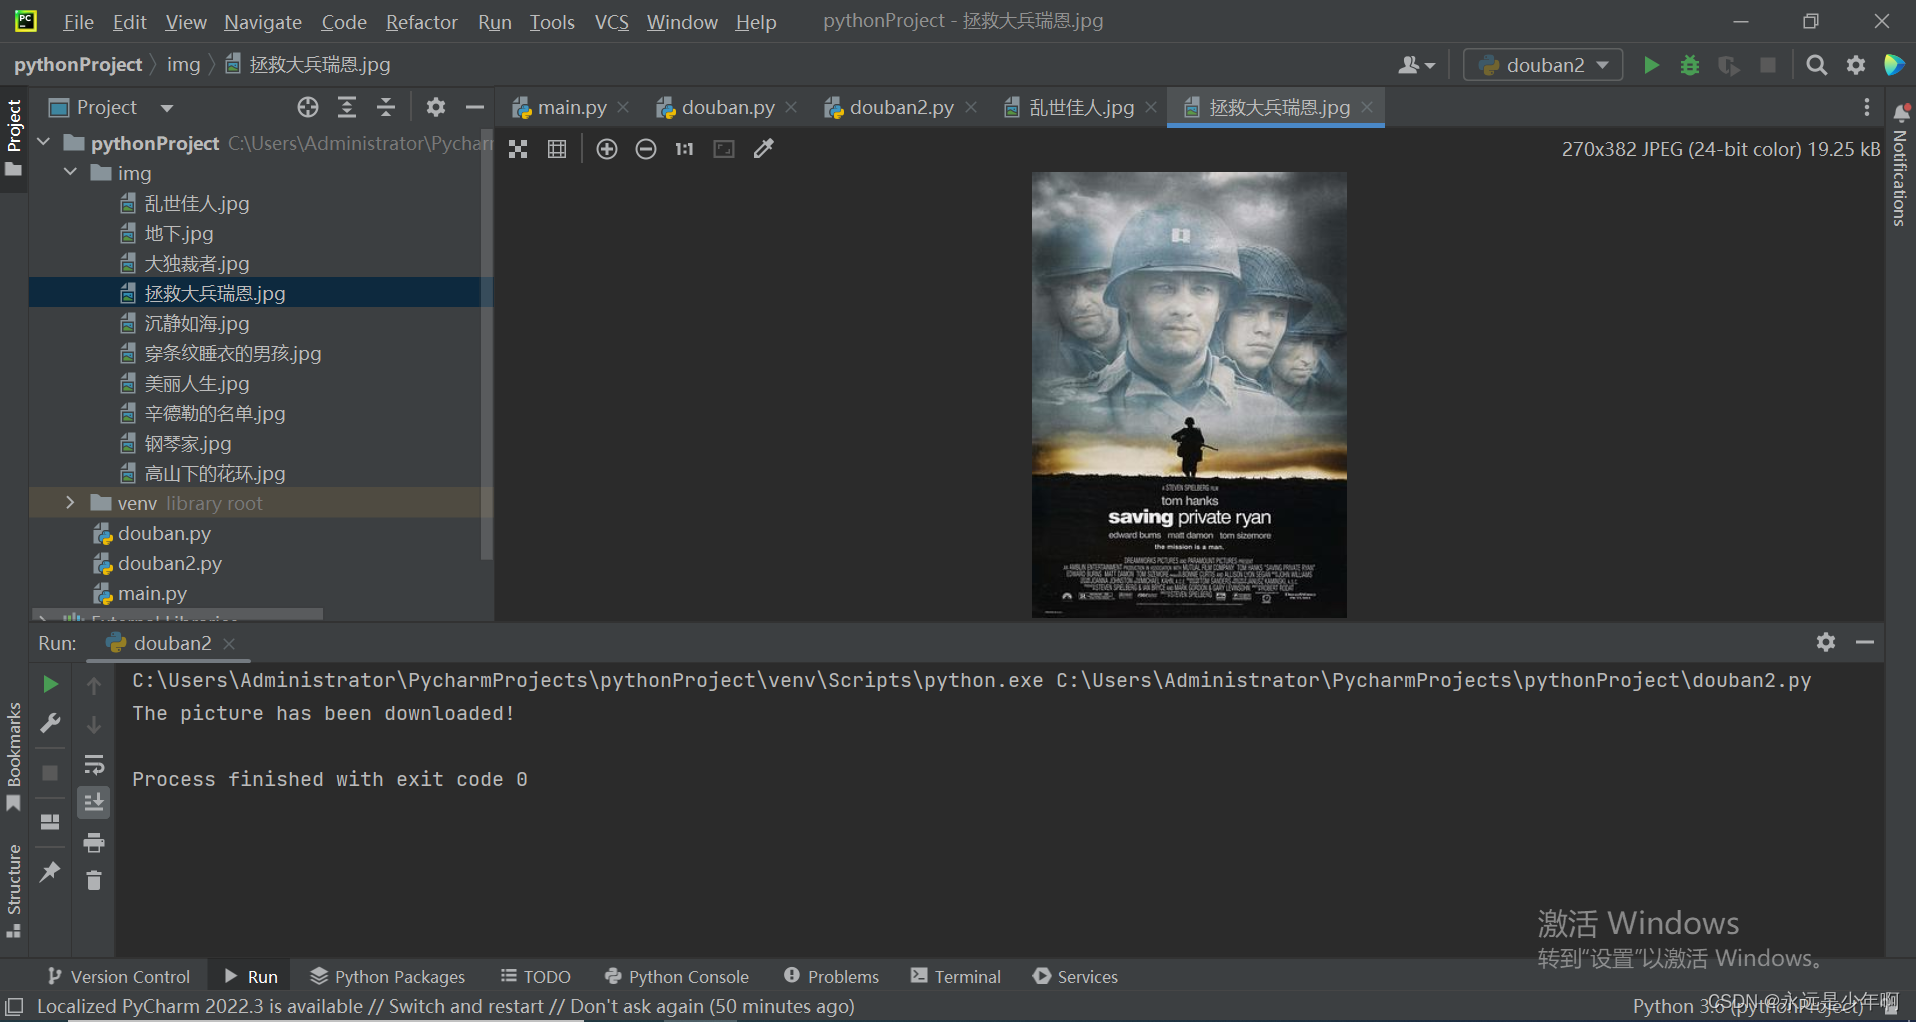This screenshot has width=1916, height=1022.
Task: Open the File menu
Action: pyautogui.click(x=78, y=22)
